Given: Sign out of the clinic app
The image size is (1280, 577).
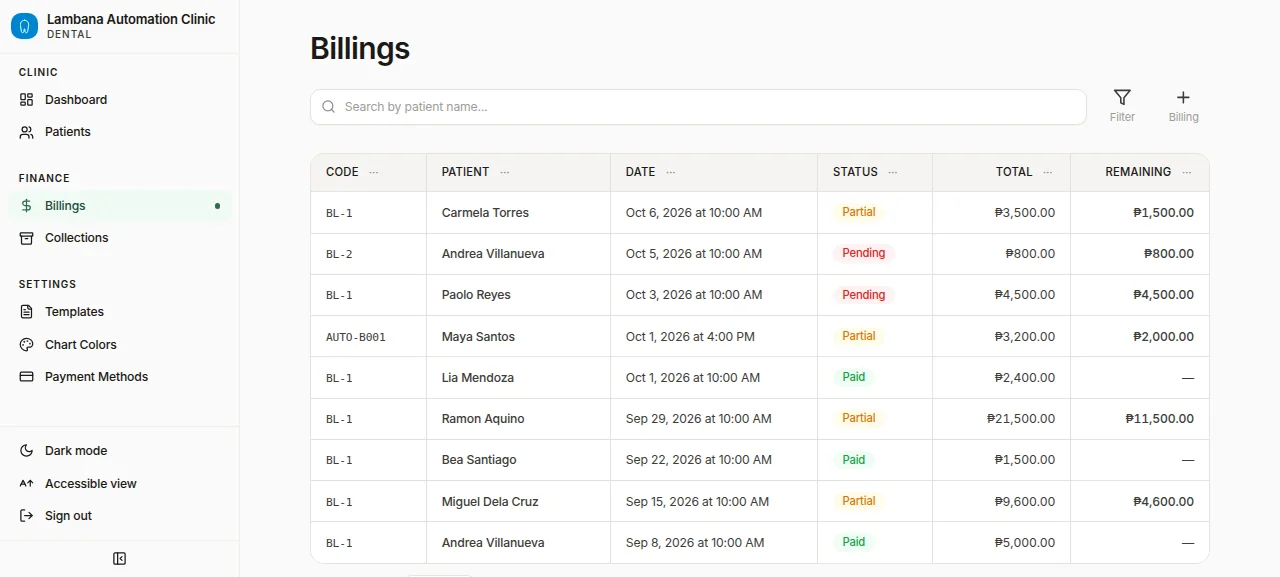Looking at the screenshot, I should 120,516.
